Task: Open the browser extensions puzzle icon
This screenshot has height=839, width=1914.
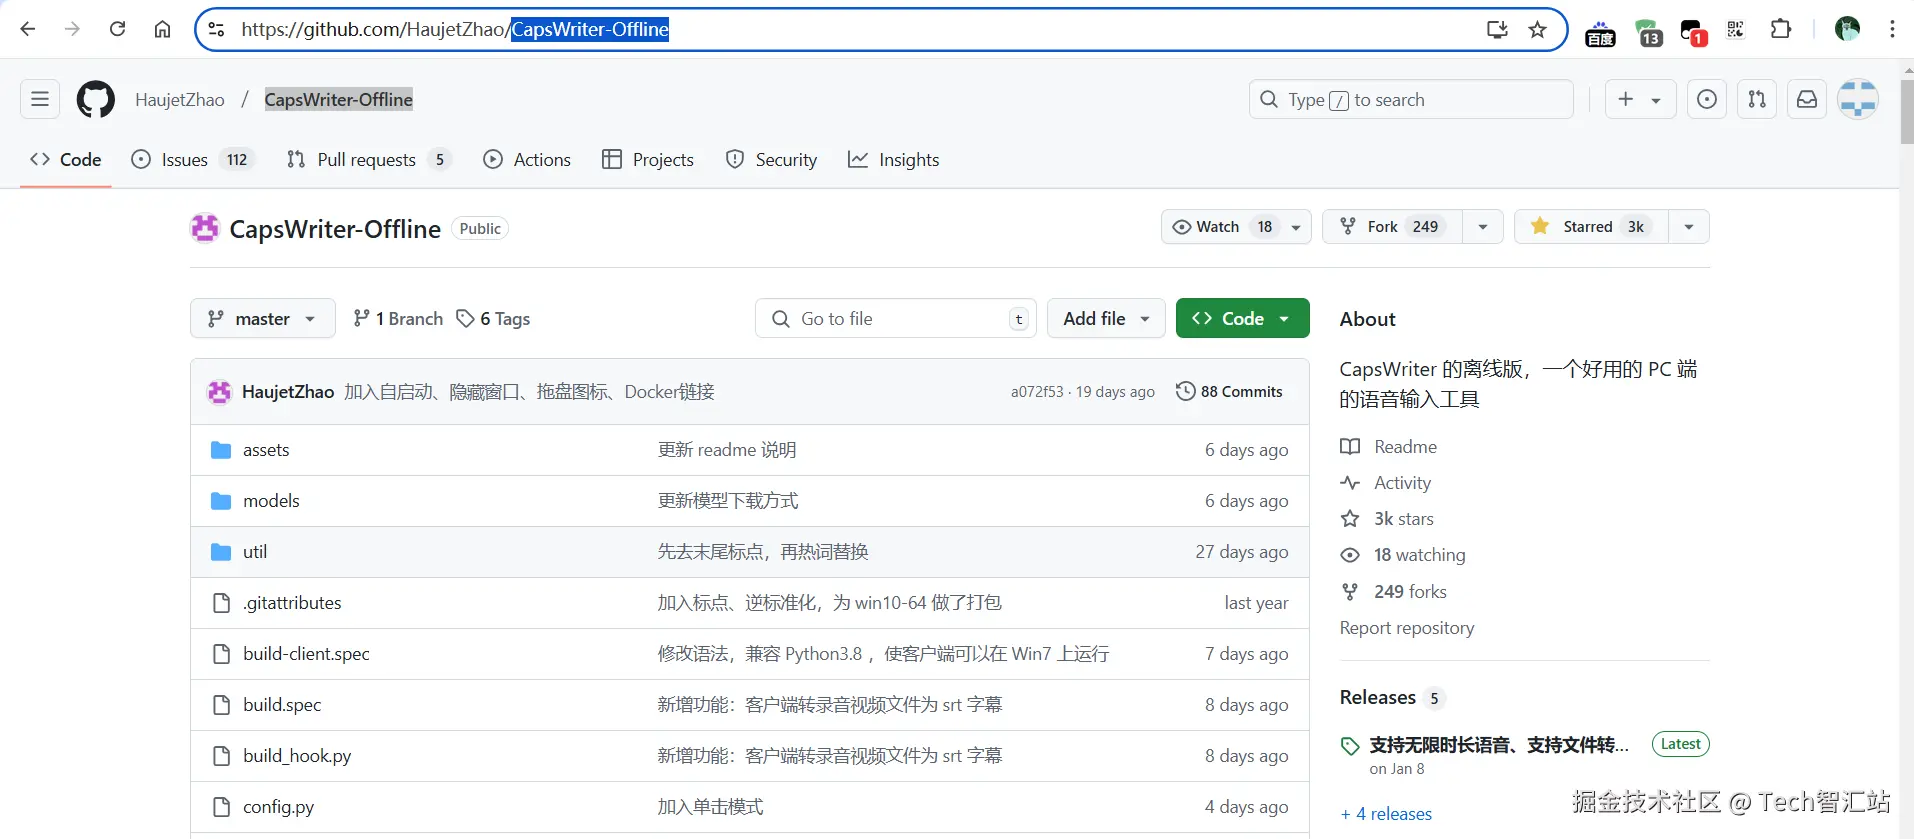Action: (x=1781, y=29)
